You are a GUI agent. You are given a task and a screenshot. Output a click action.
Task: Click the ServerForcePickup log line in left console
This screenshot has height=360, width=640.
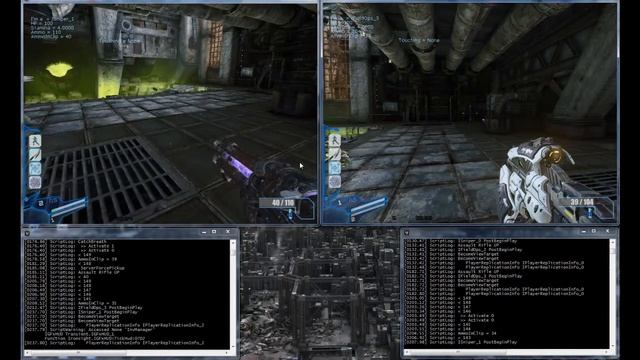pyautogui.click(x=75, y=268)
